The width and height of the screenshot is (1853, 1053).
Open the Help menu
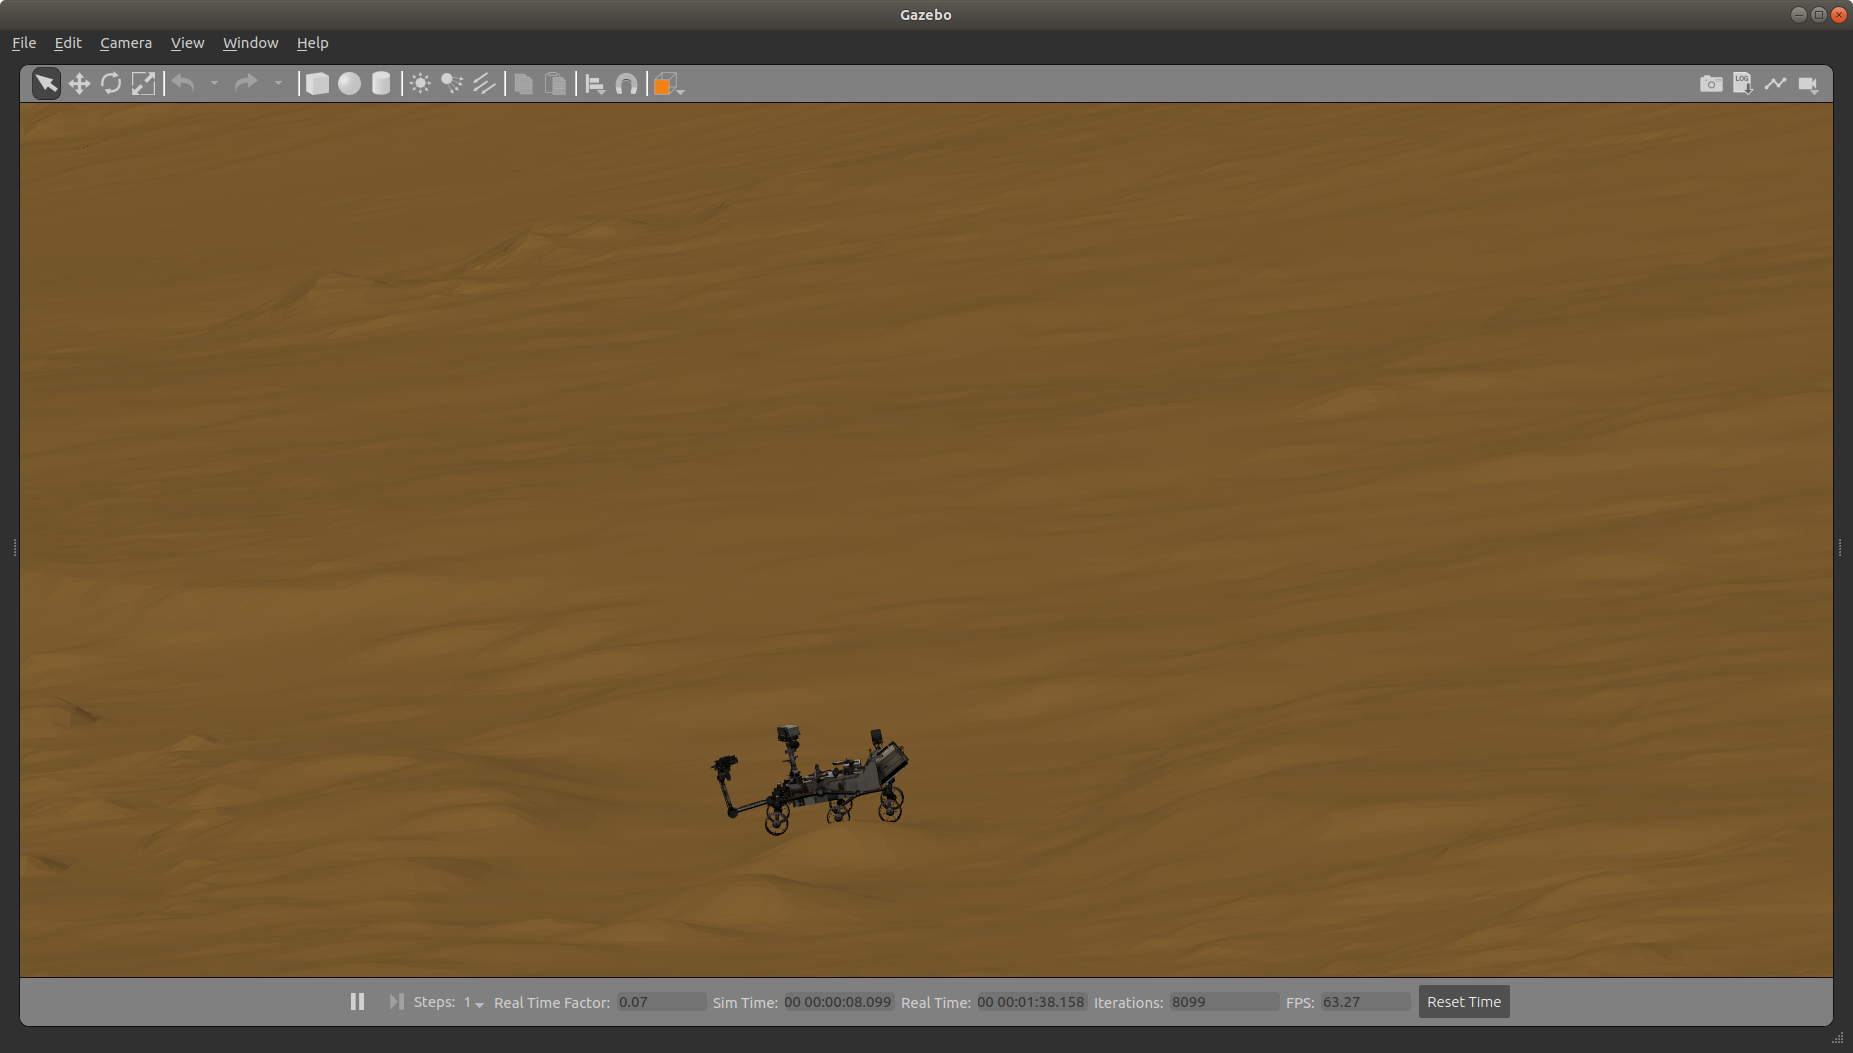pos(312,43)
